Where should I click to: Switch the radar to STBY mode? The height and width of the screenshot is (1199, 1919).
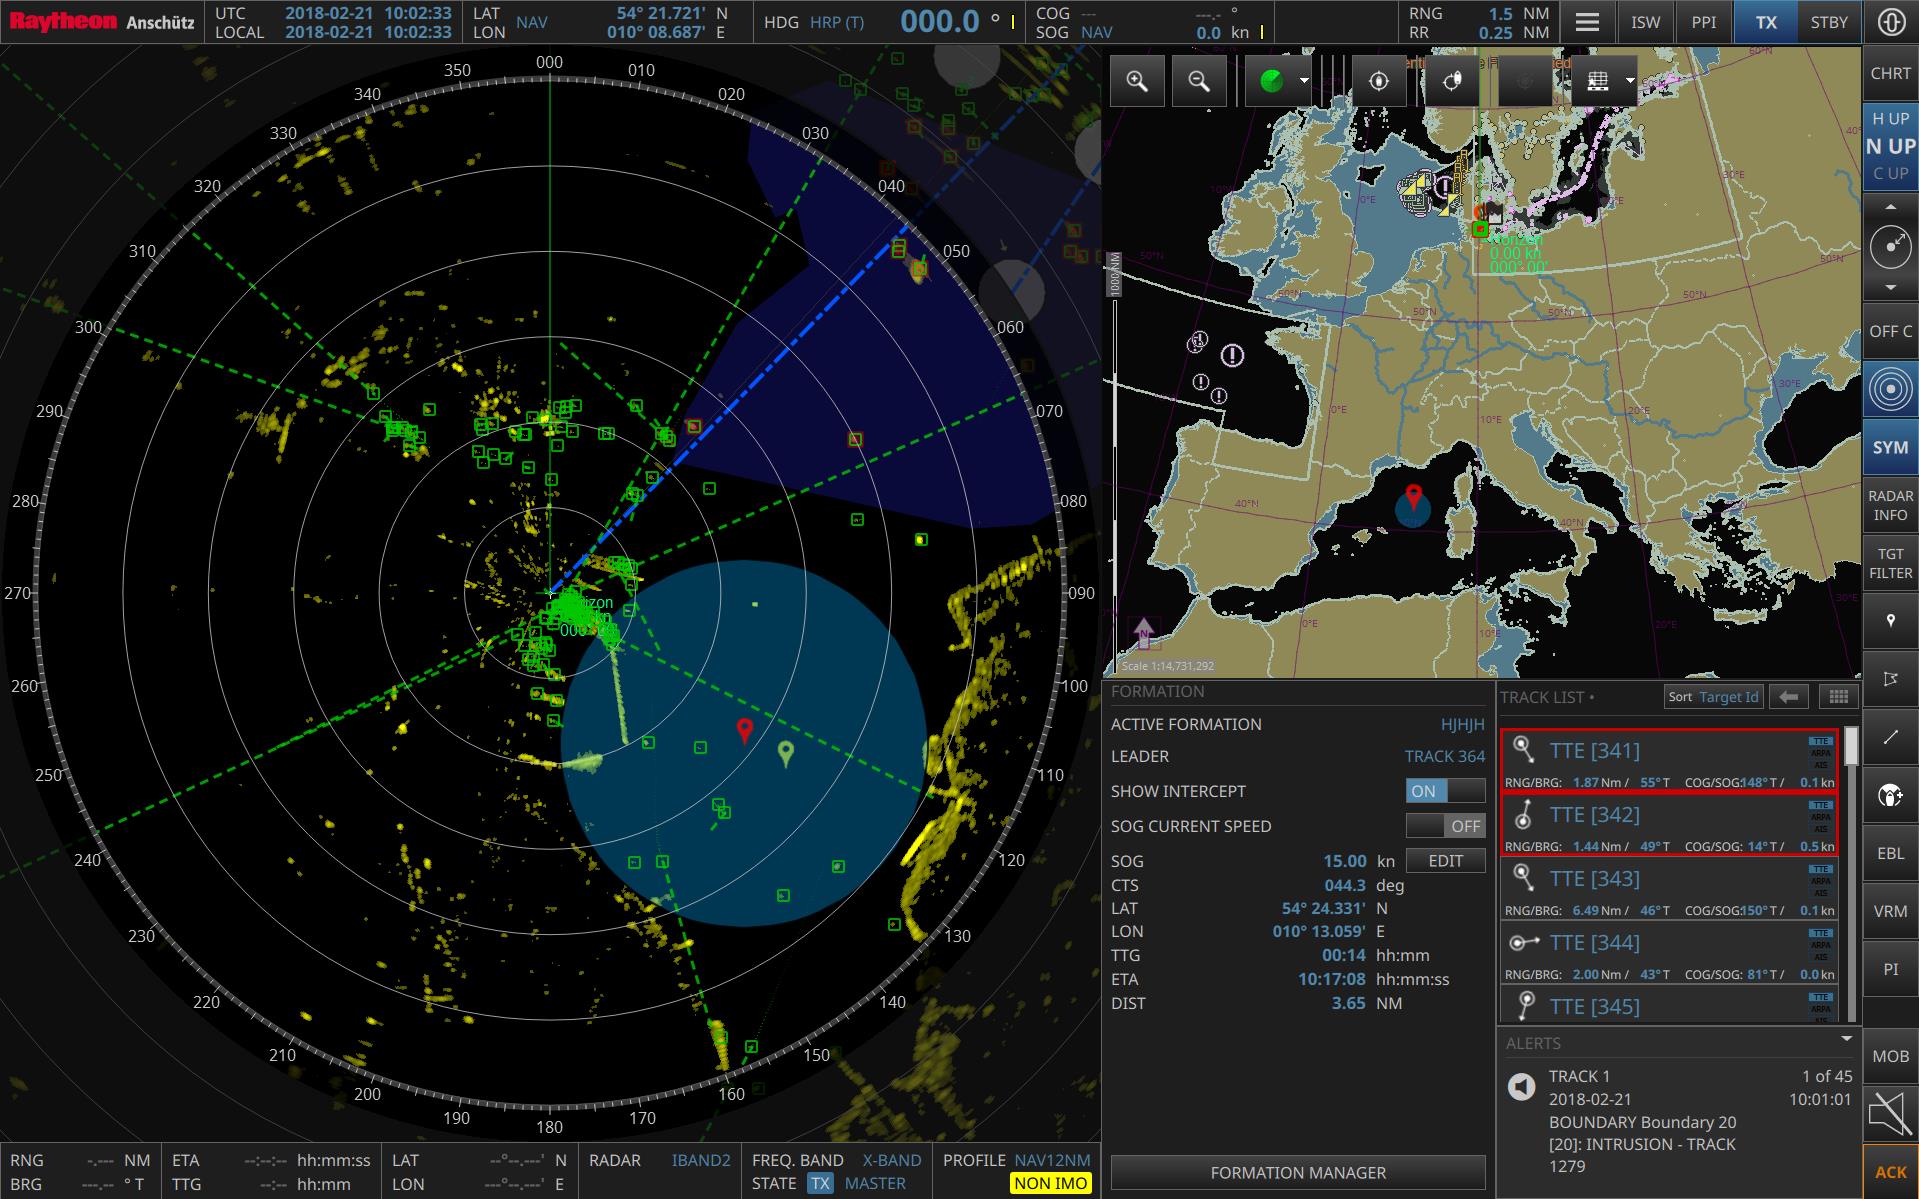tap(1829, 21)
